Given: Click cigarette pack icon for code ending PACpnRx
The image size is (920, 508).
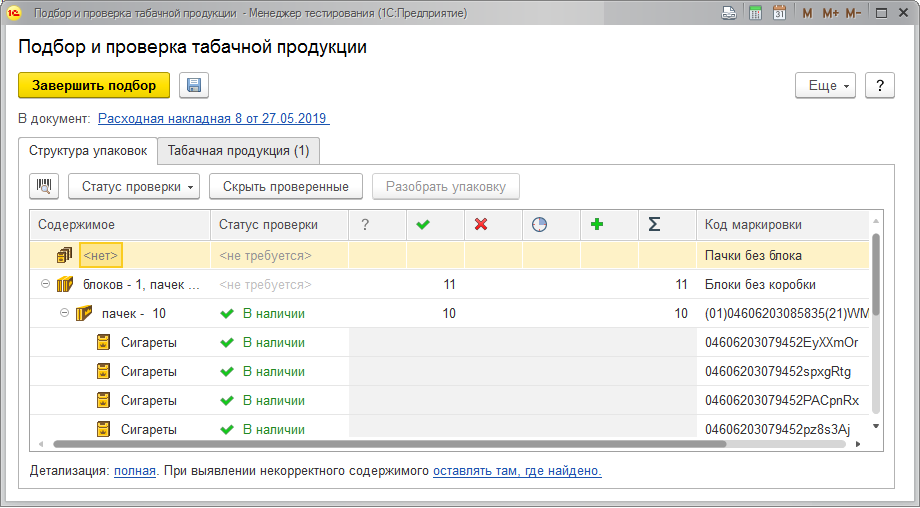Looking at the screenshot, I should click(x=103, y=401).
